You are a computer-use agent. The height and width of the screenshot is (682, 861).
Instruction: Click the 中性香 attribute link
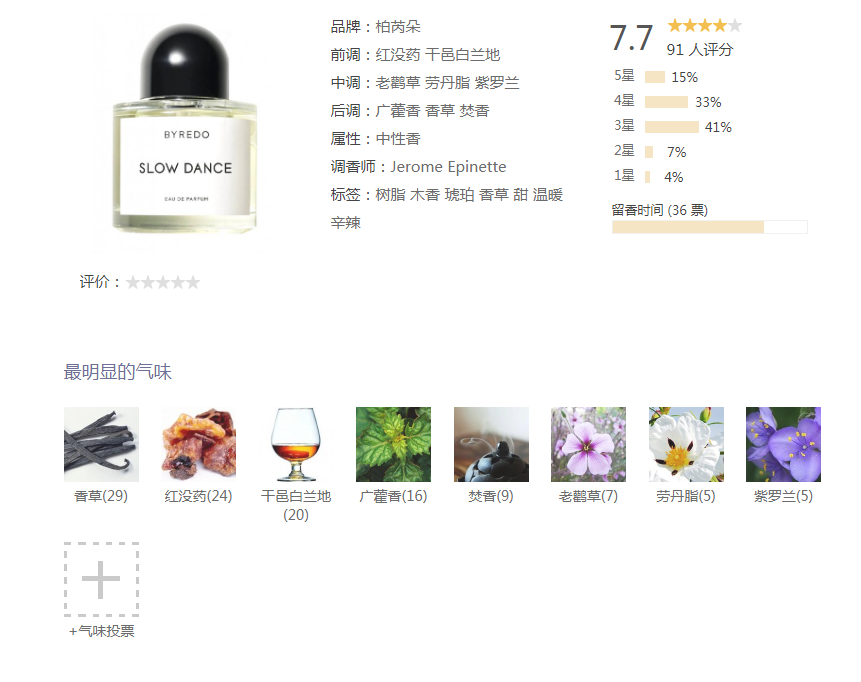[x=398, y=139]
